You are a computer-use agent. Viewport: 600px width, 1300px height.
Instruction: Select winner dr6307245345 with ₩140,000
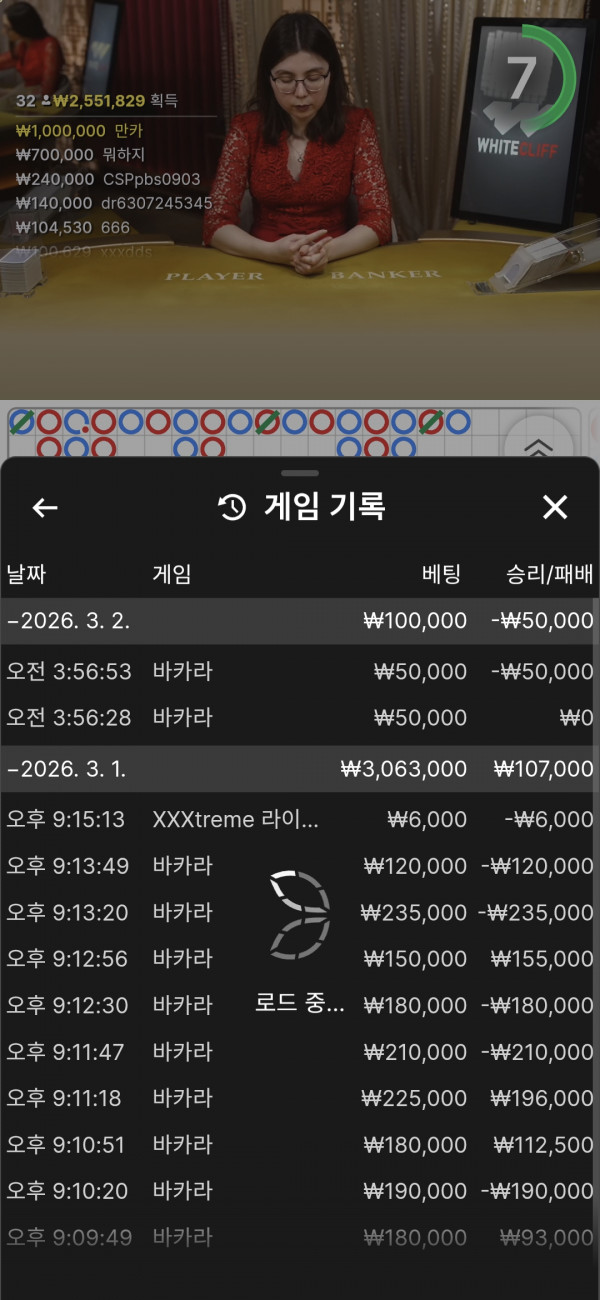click(114, 203)
